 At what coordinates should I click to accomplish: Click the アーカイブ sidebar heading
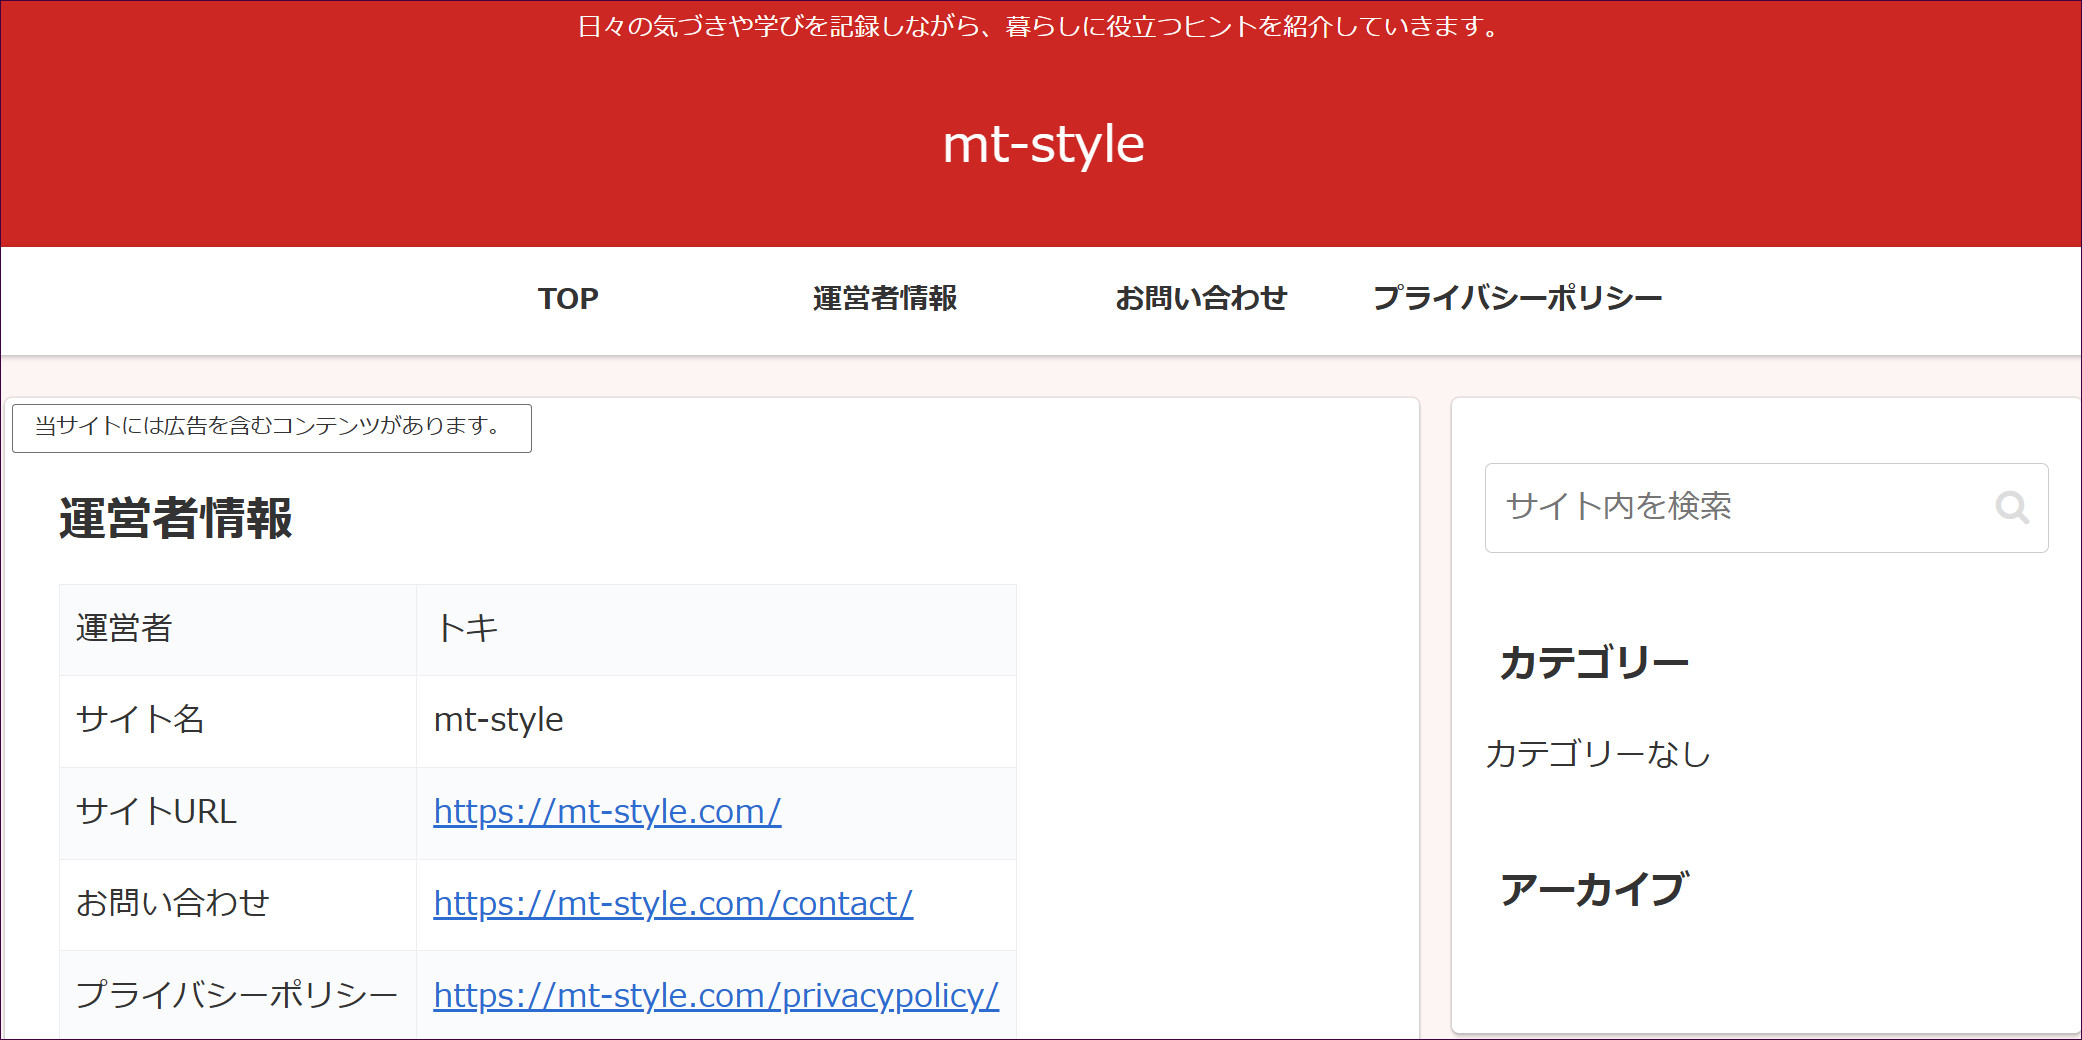[x=1594, y=889]
